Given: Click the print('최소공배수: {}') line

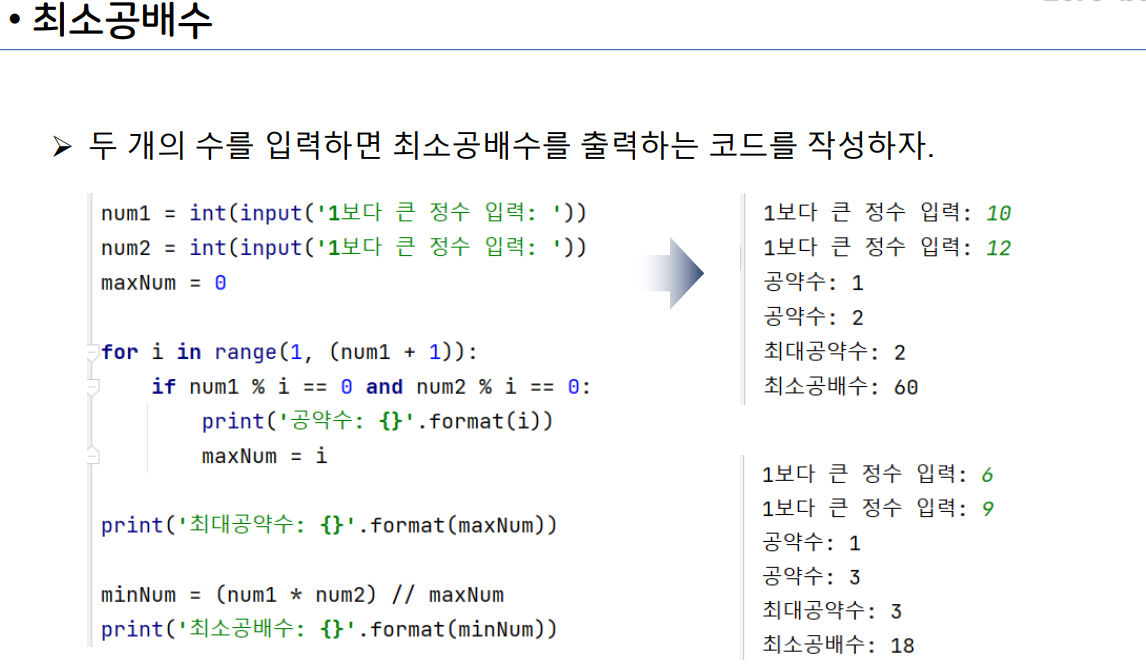Looking at the screenshot, I should pos(329,629).
